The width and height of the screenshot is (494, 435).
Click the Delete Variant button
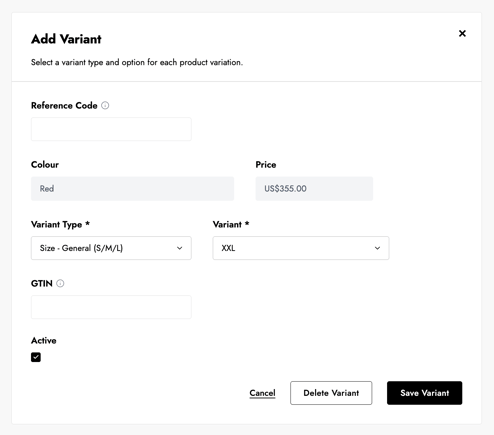point(331,393)
